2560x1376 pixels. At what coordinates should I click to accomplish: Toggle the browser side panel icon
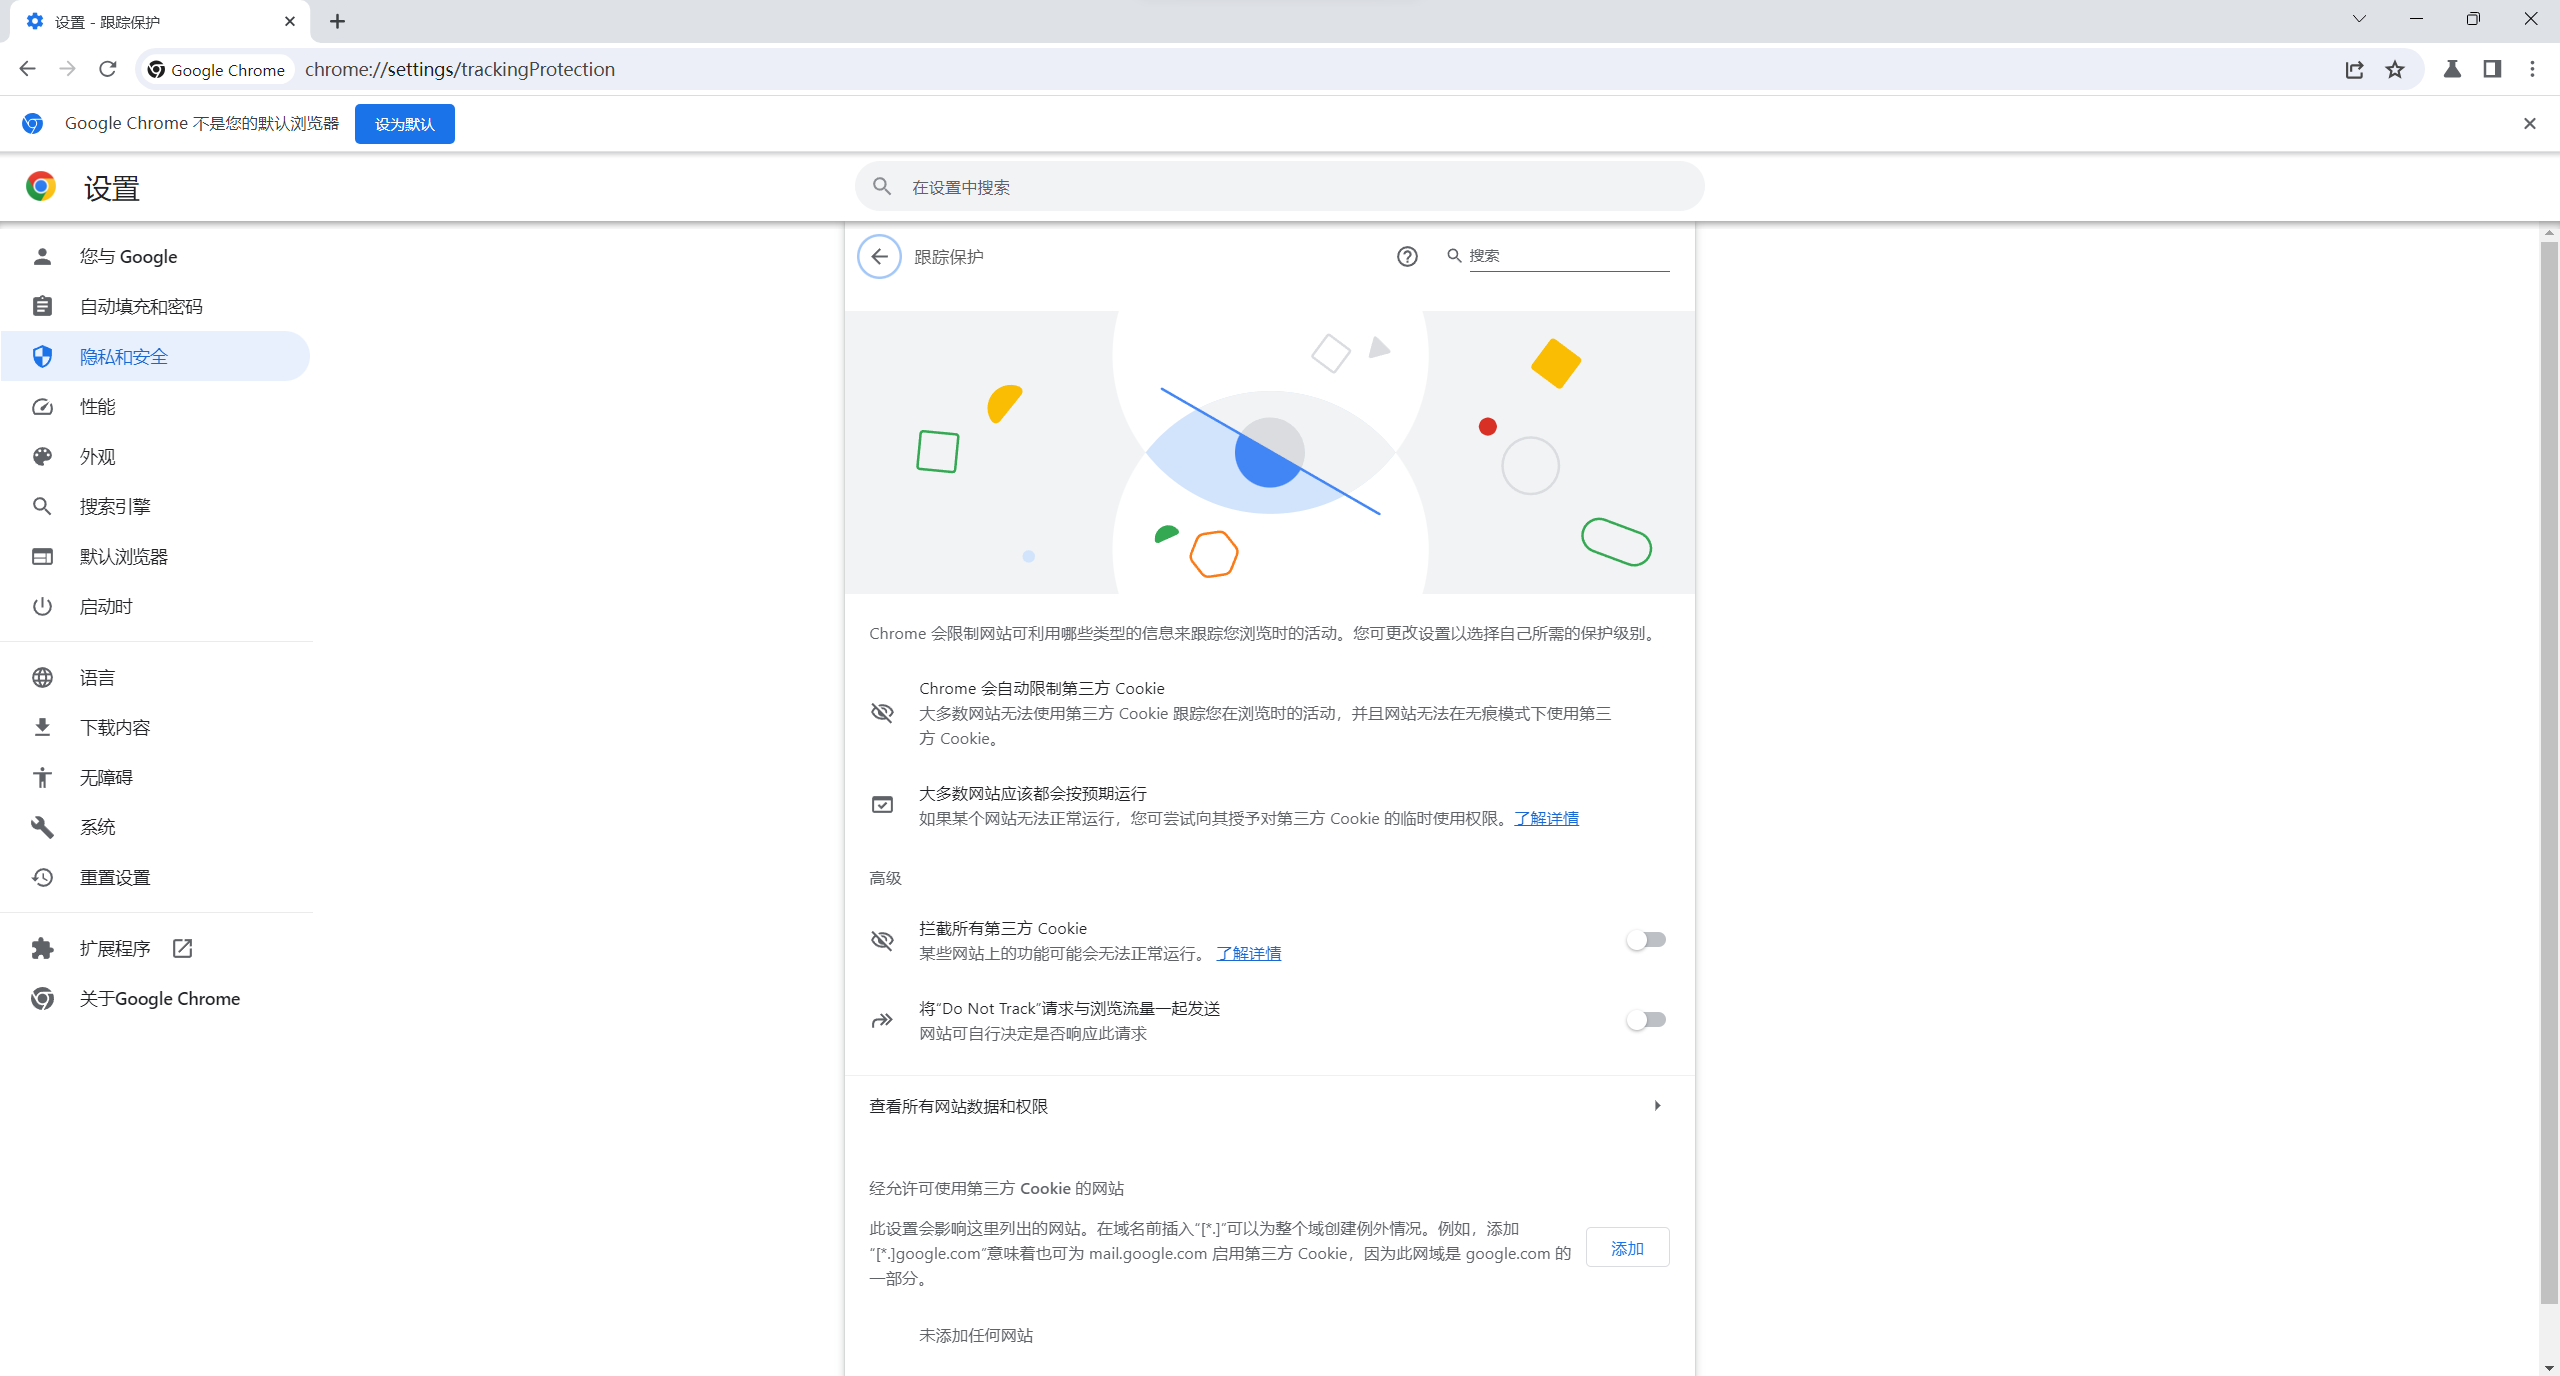(2492, 70)
